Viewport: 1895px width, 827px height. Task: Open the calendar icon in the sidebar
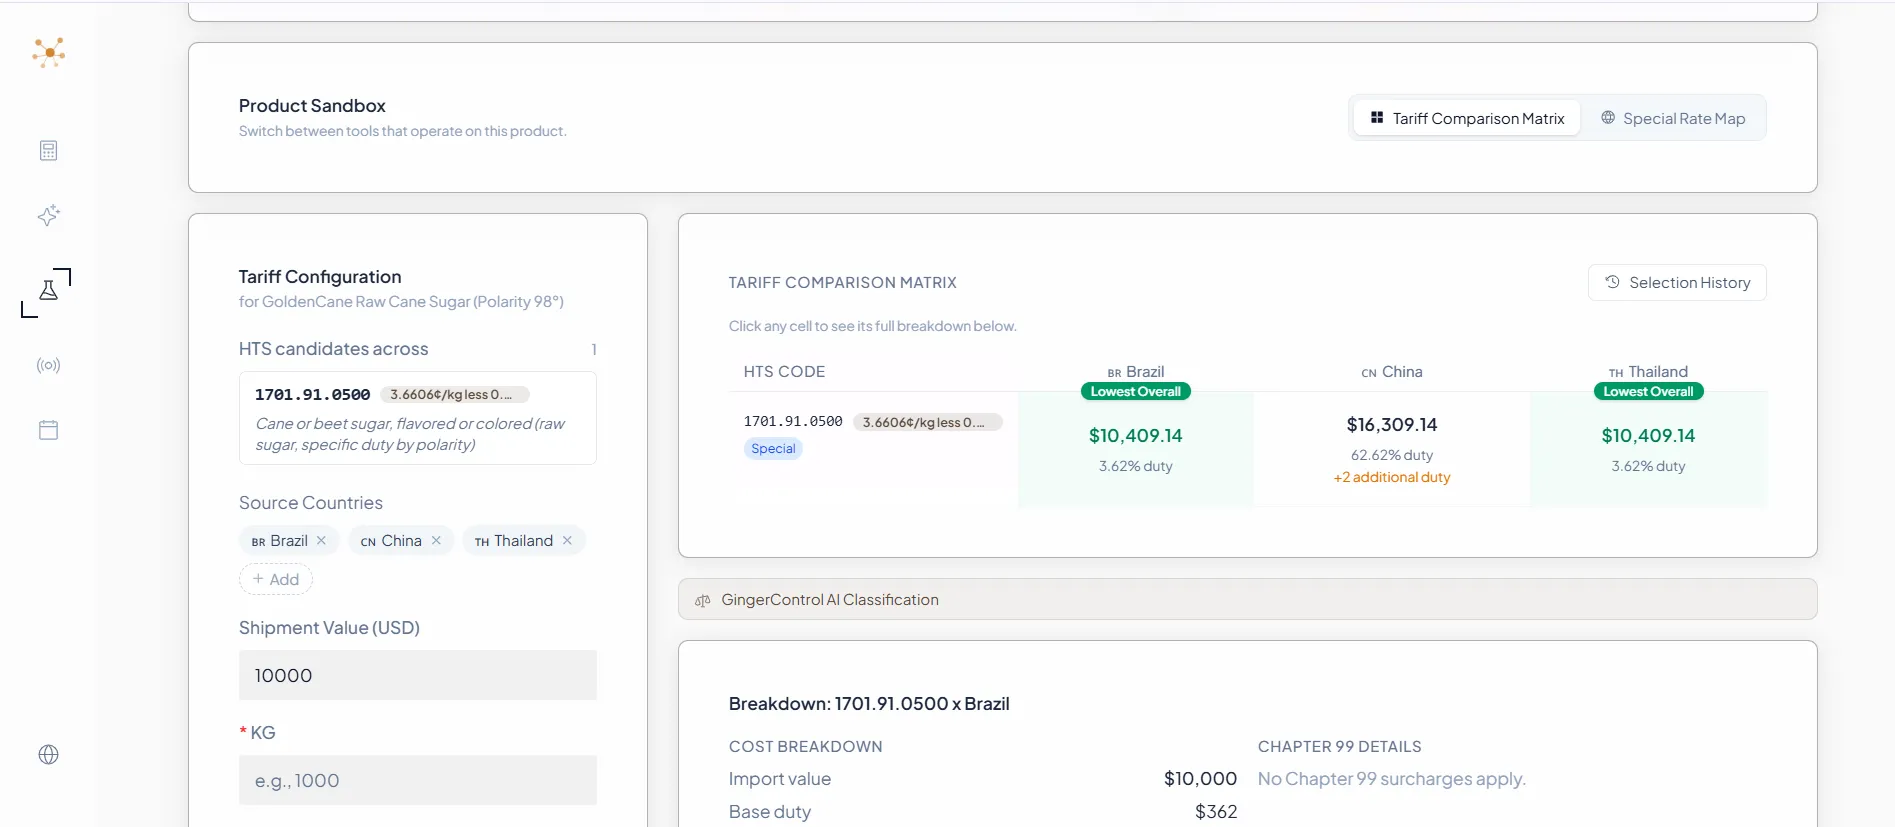pyautogui.click(x=48, y=430)
